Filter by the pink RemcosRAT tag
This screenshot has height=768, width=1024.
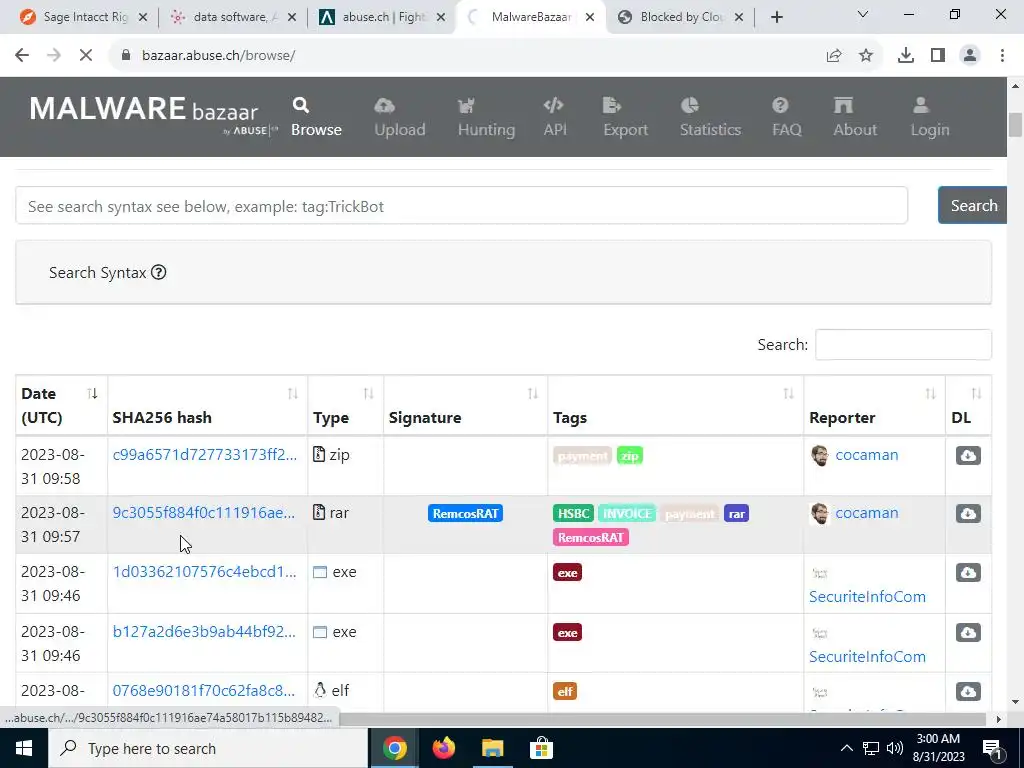click(x=591, y=537)
